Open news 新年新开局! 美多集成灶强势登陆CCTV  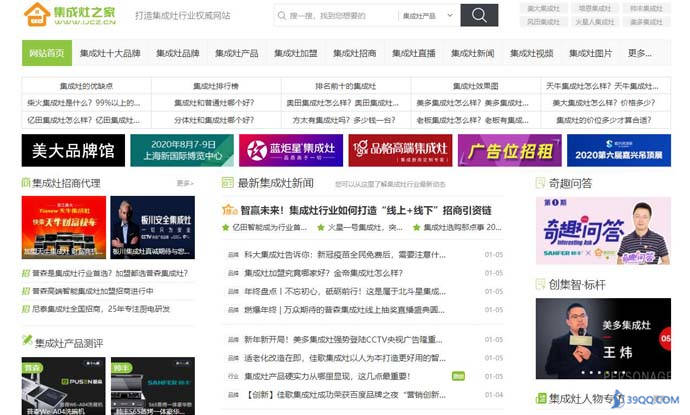[343, 340]
